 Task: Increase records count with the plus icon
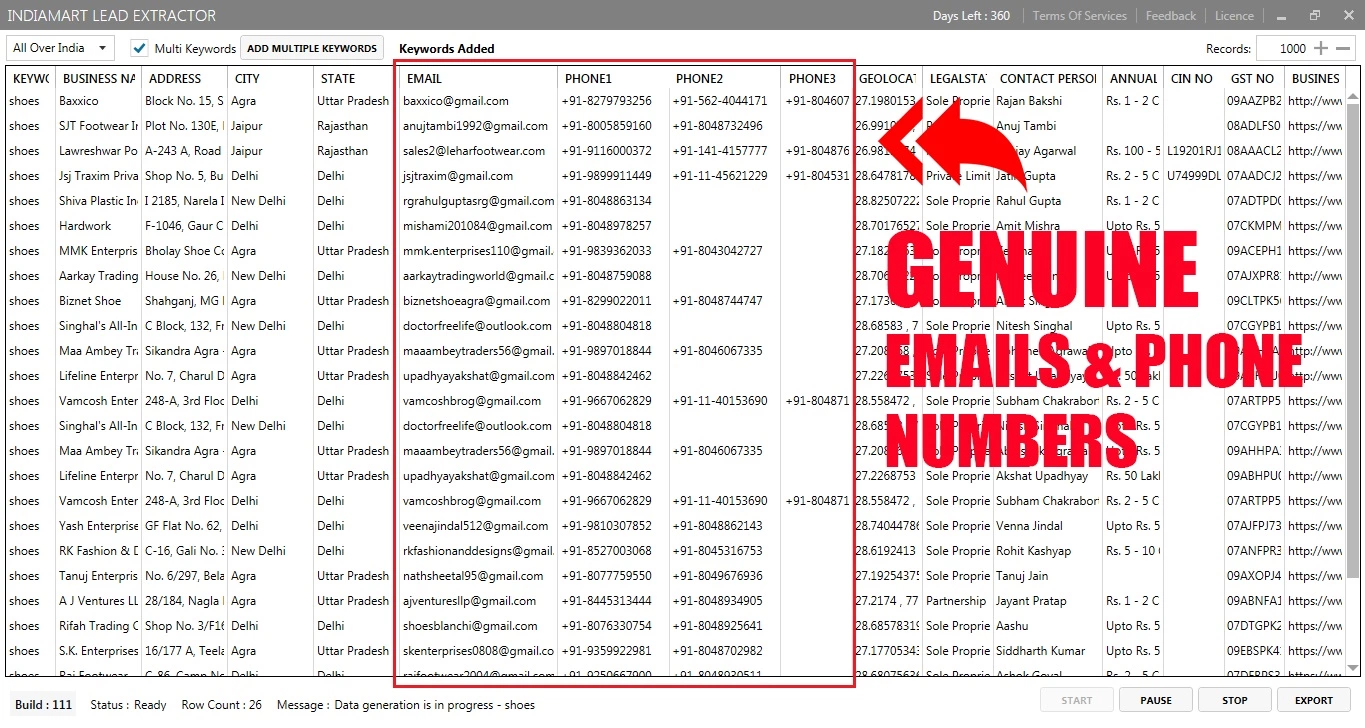pyautogui.click(x=1321, y=48)
